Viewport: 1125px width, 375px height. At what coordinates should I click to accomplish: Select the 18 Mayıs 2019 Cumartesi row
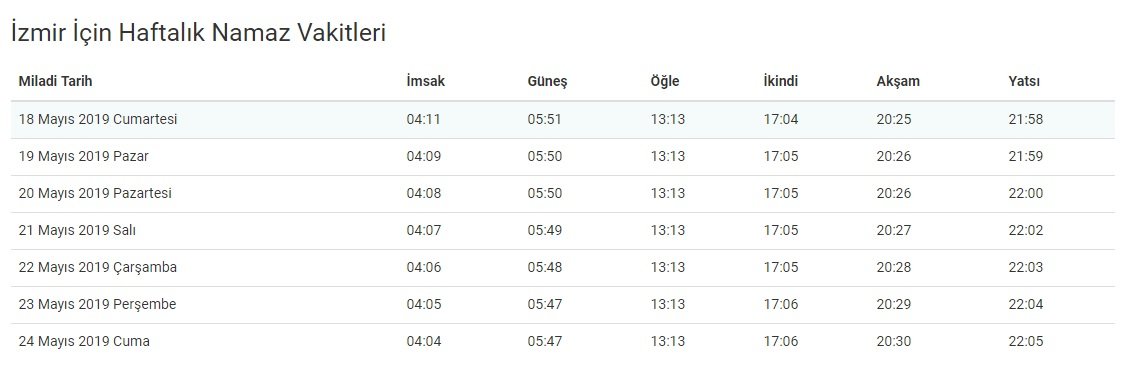point(562,120)
